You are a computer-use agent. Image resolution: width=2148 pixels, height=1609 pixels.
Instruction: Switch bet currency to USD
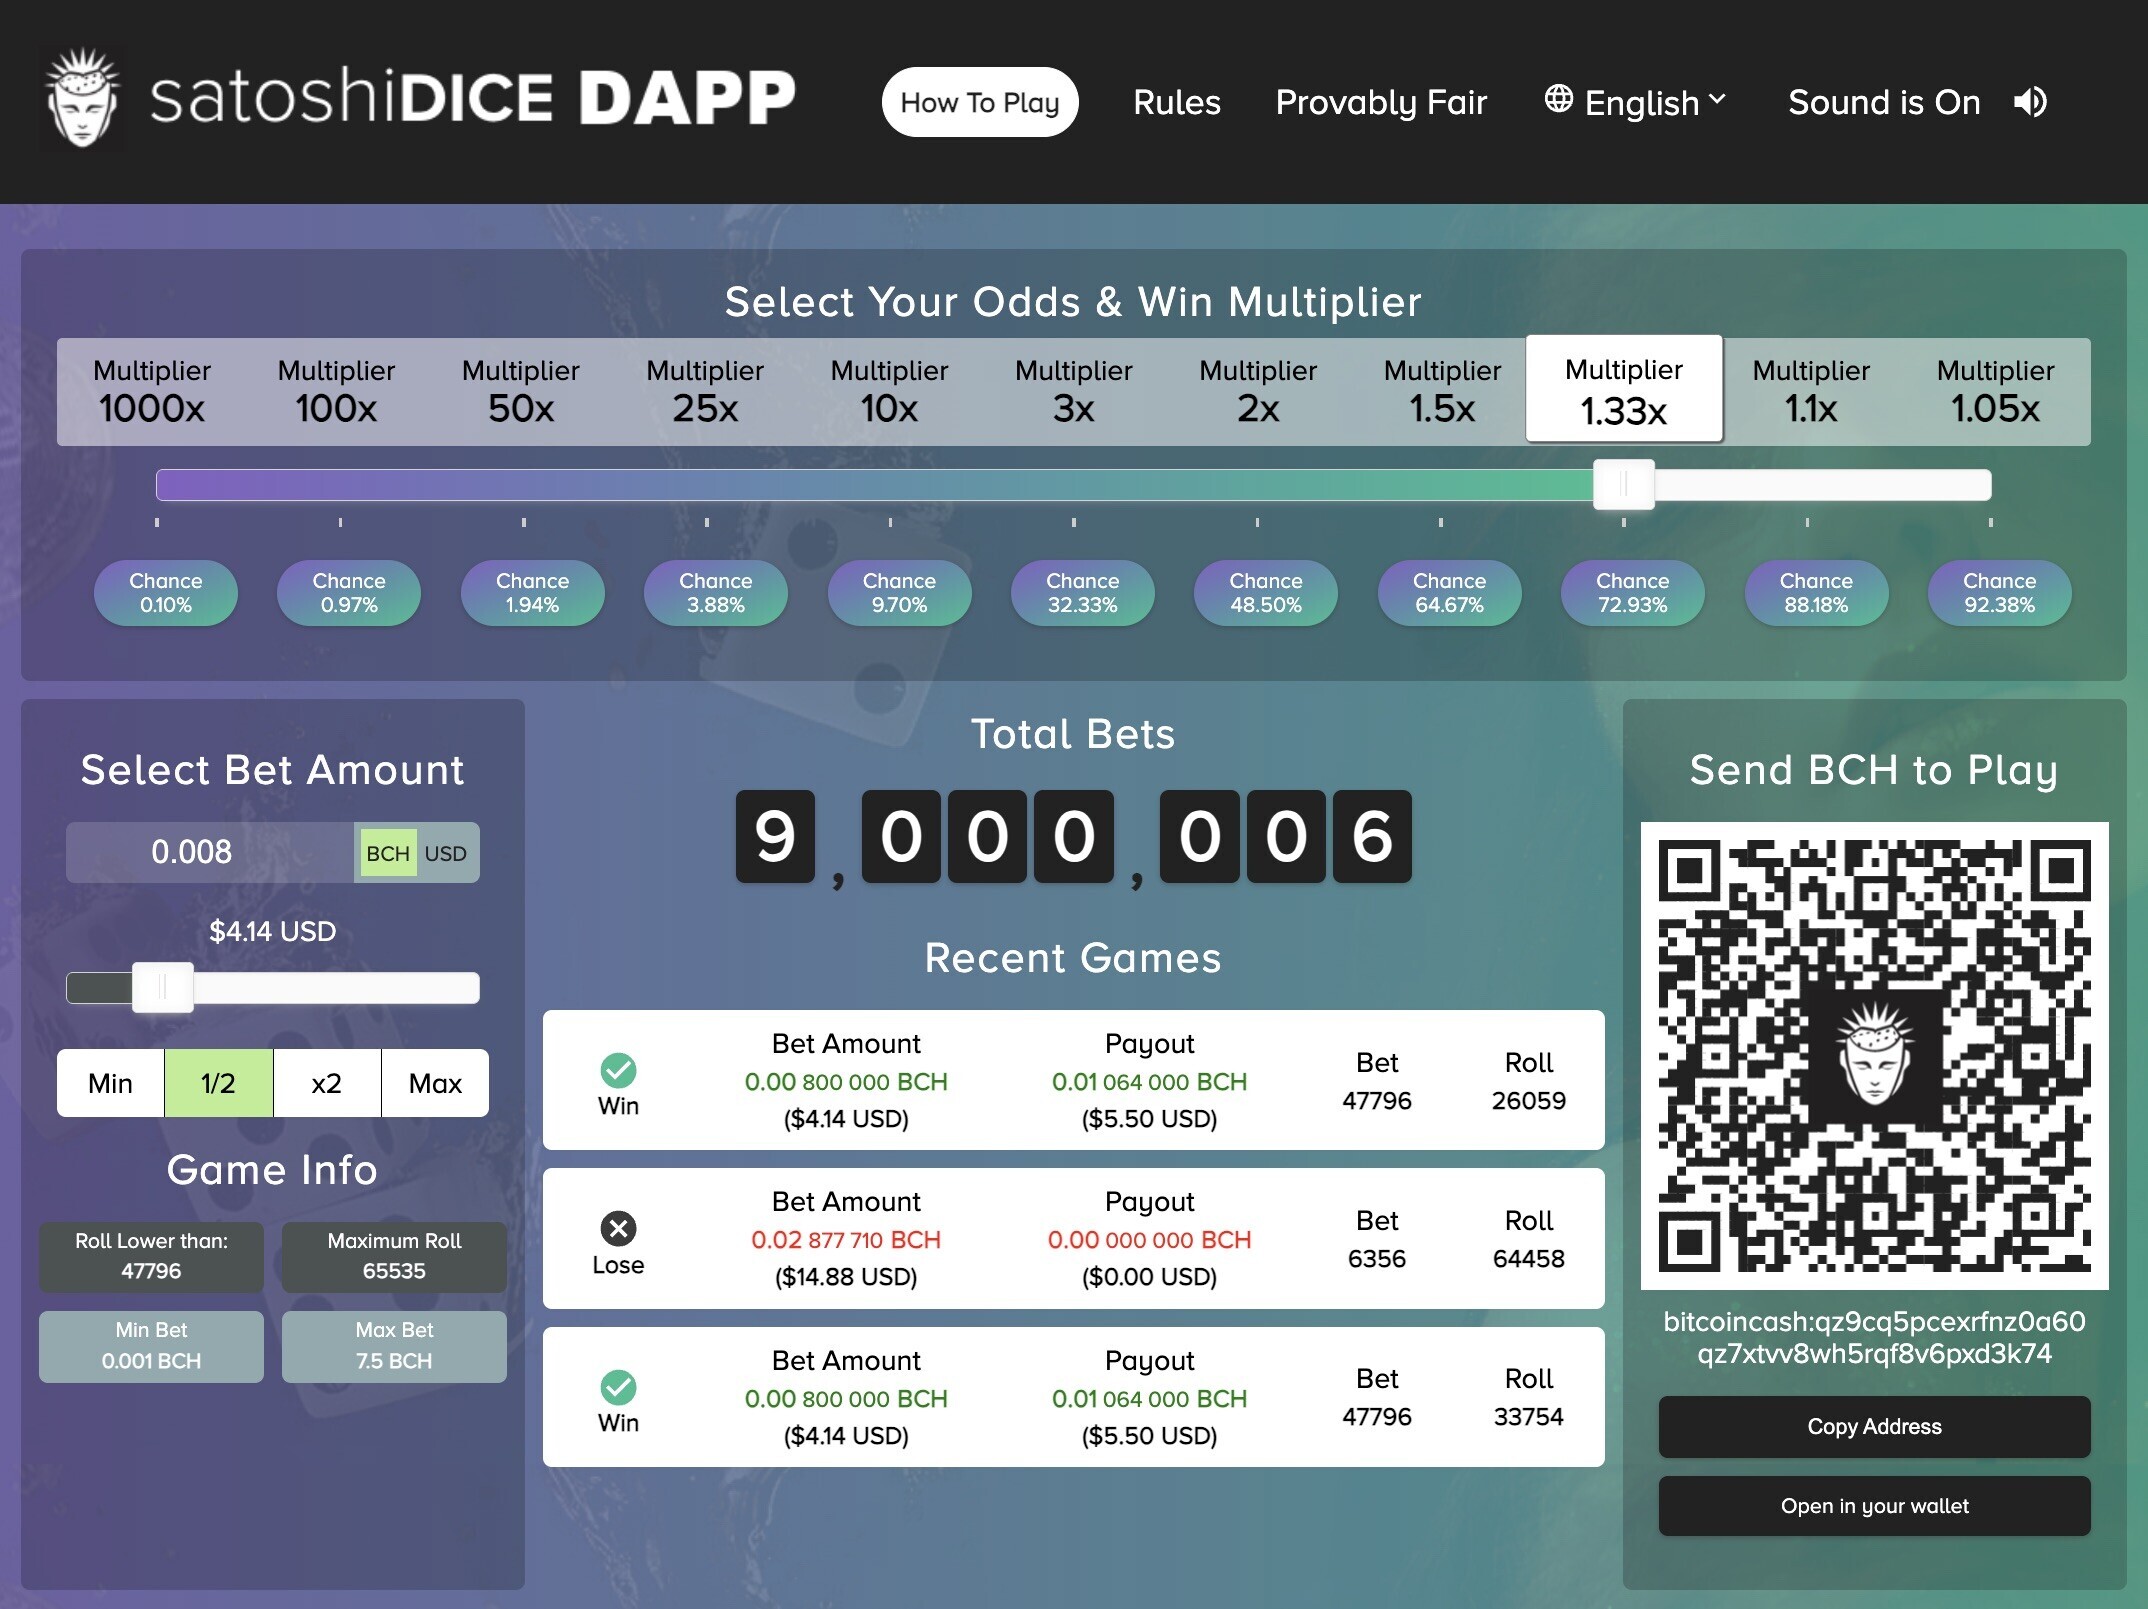(446, 853)
